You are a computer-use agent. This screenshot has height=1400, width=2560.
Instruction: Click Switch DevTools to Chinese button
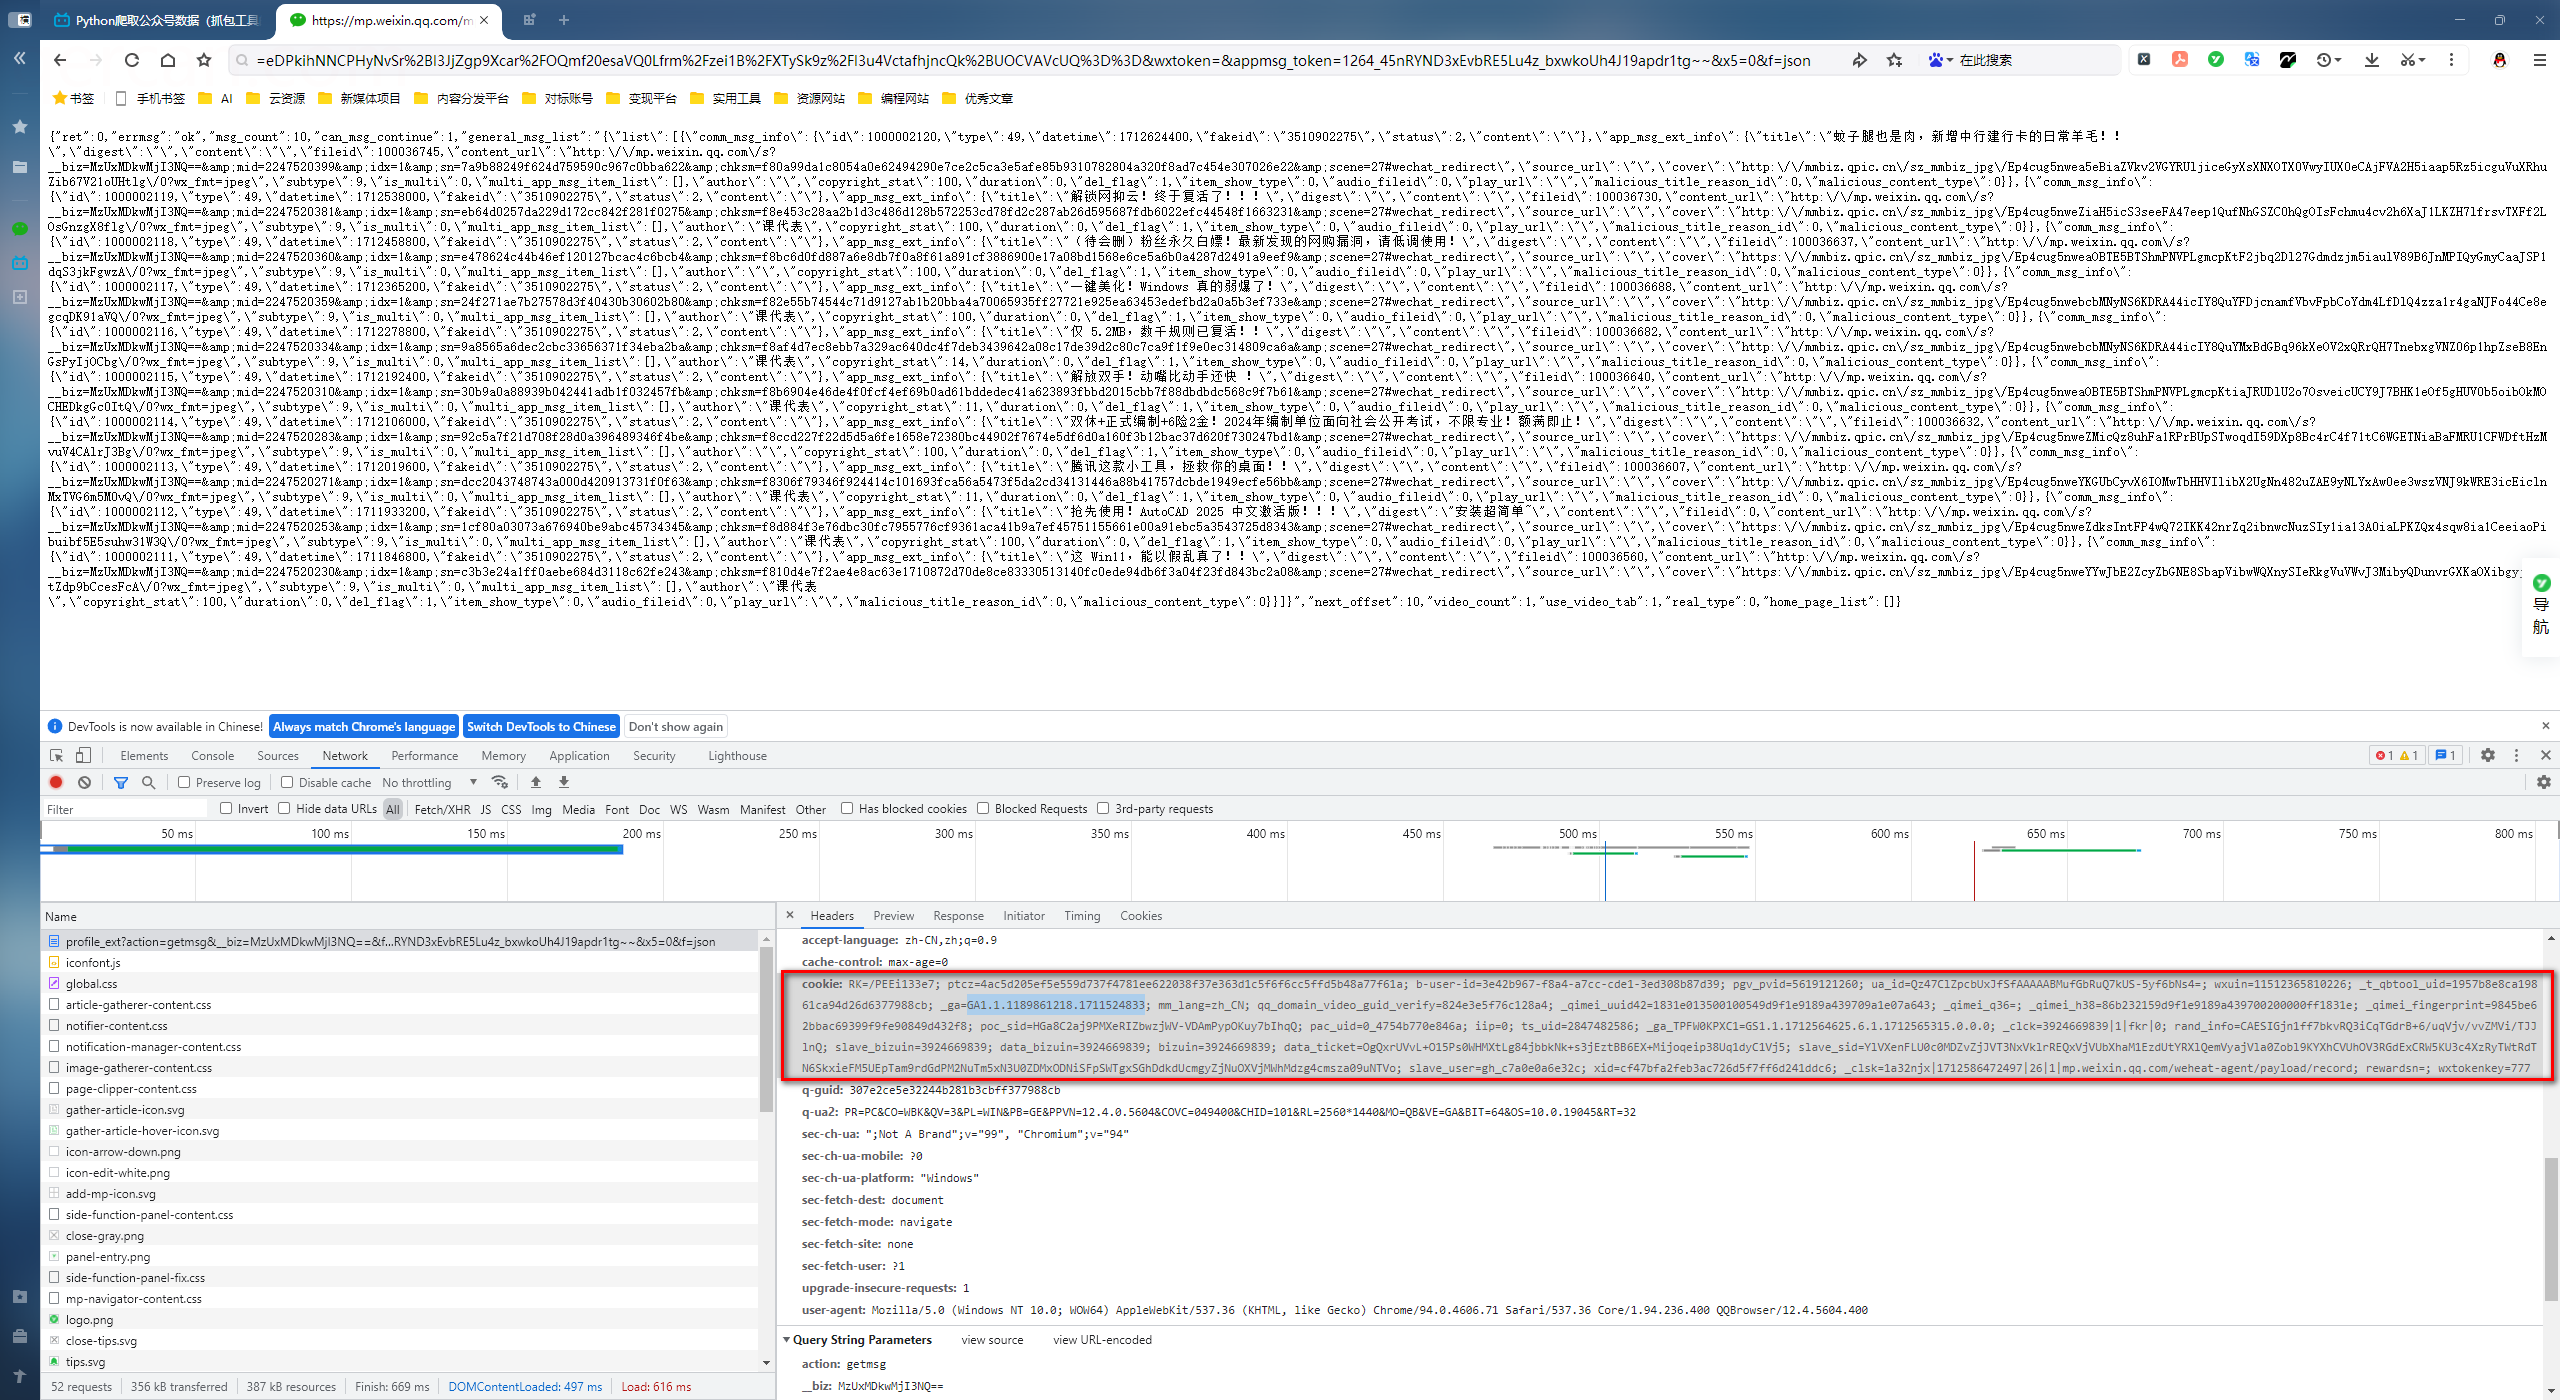[541, 726]
